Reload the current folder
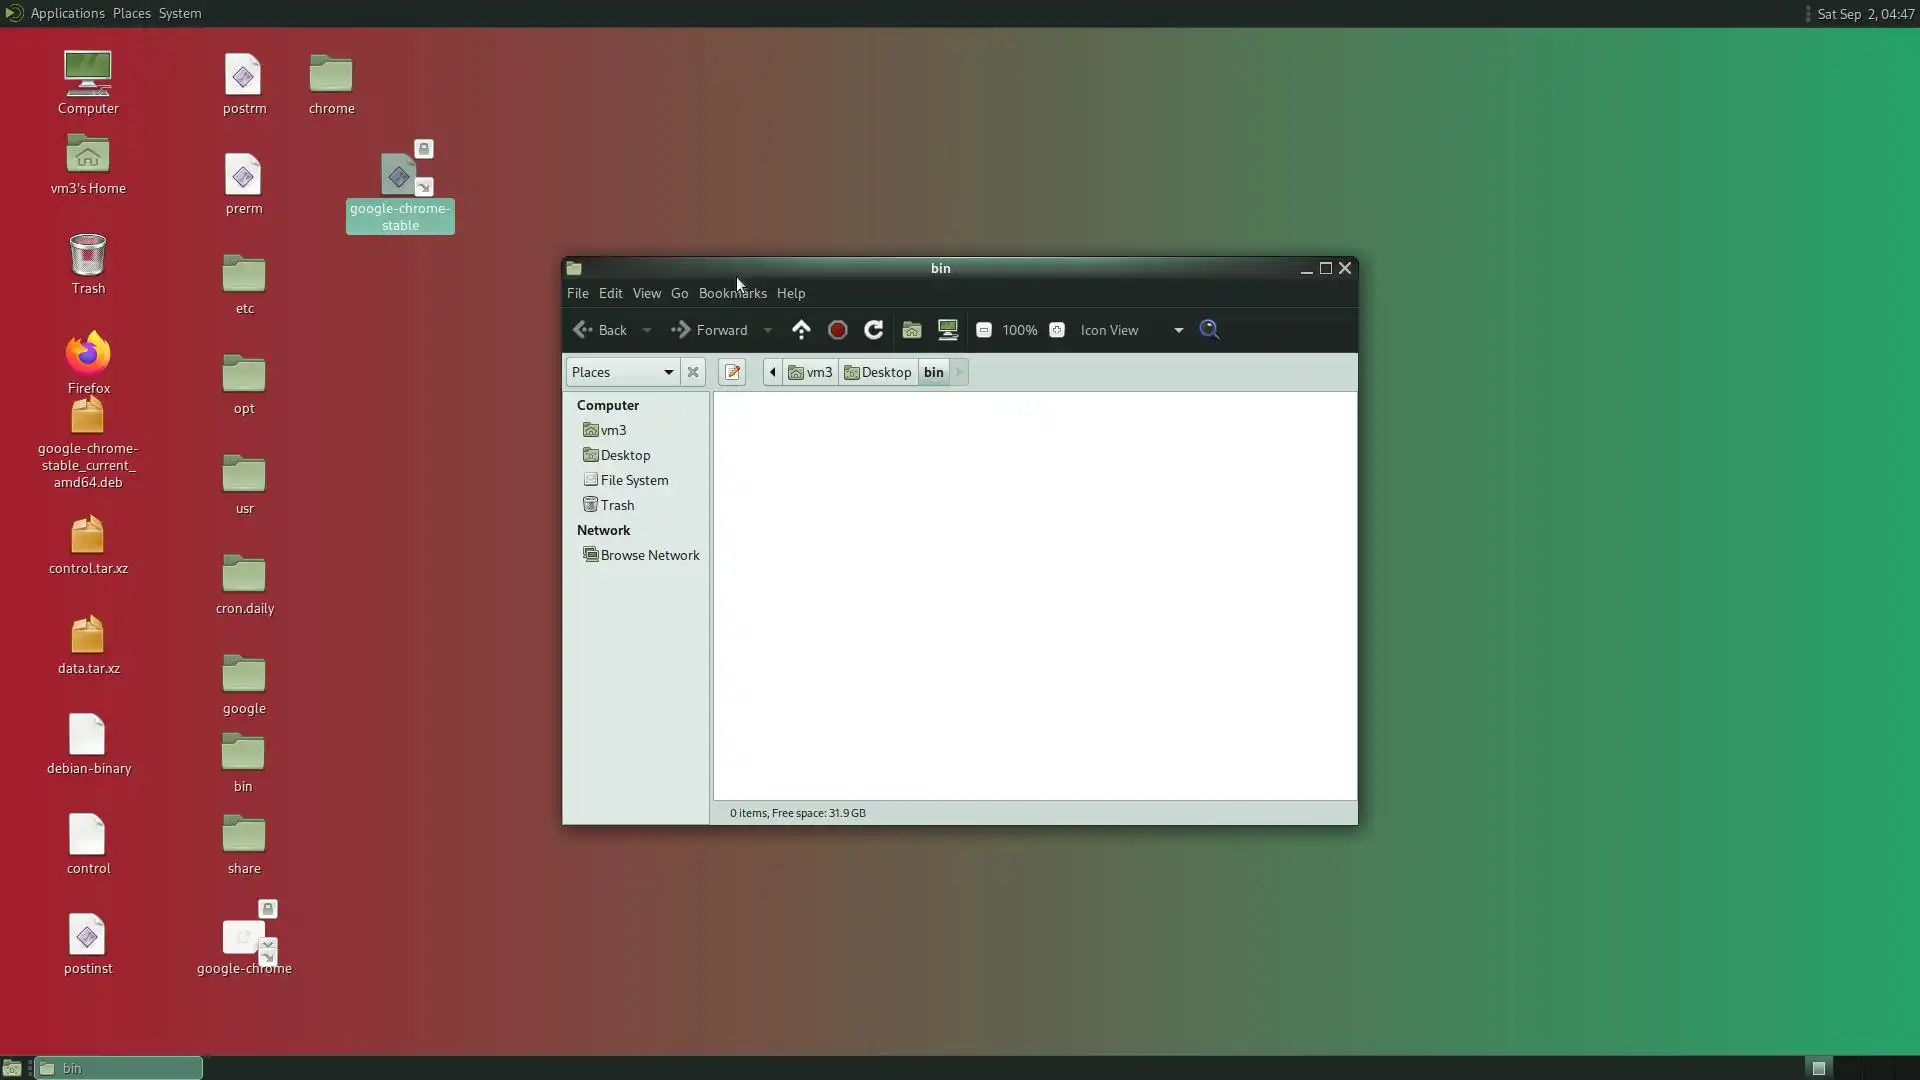This screenshot has height=1080, width=1920. [x=873, y=330]
